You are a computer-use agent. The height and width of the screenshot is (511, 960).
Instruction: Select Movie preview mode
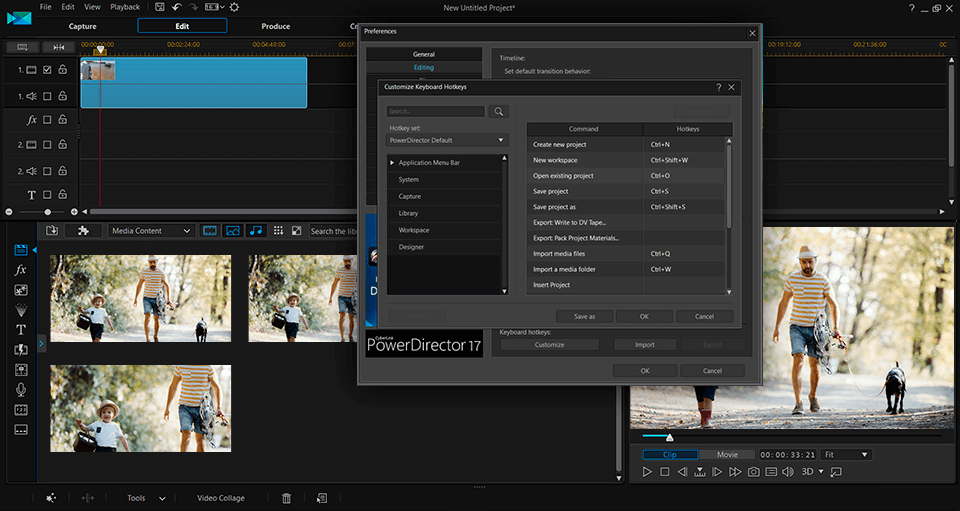coord(727,455)
